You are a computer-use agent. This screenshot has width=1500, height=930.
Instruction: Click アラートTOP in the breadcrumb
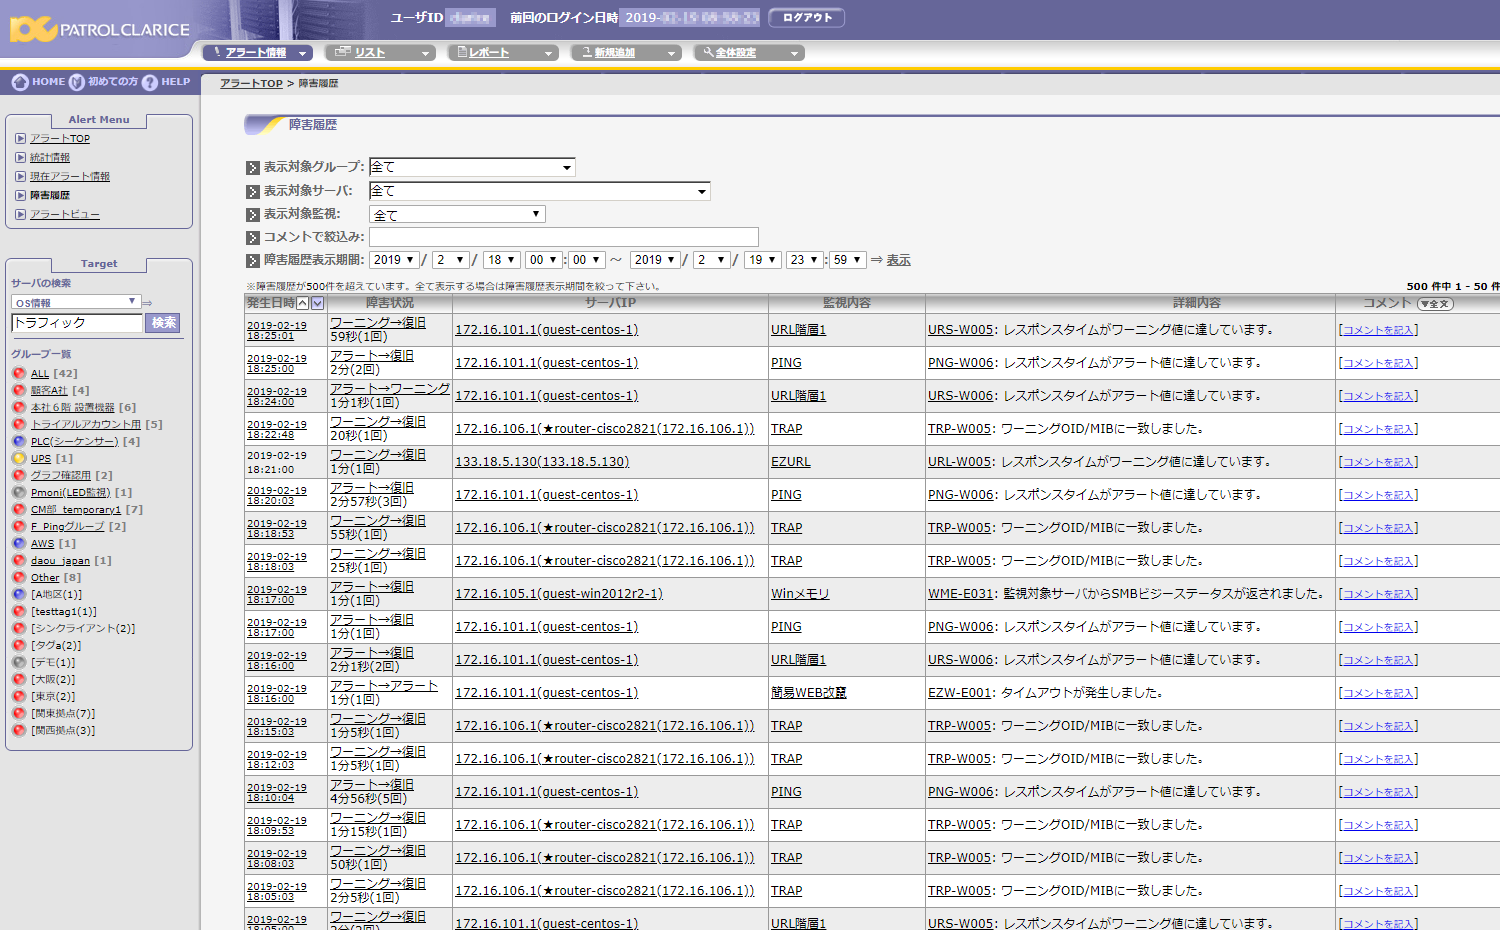pos(251,83)
